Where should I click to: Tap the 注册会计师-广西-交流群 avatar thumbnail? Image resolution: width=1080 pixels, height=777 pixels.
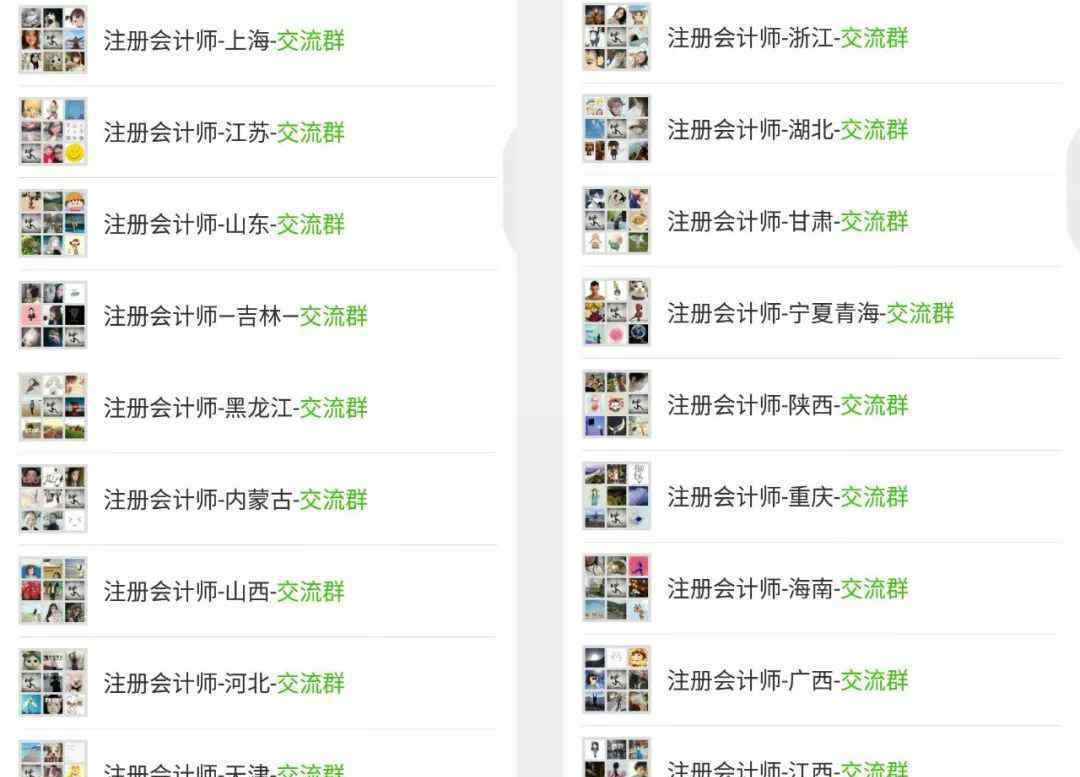[616, 679]
